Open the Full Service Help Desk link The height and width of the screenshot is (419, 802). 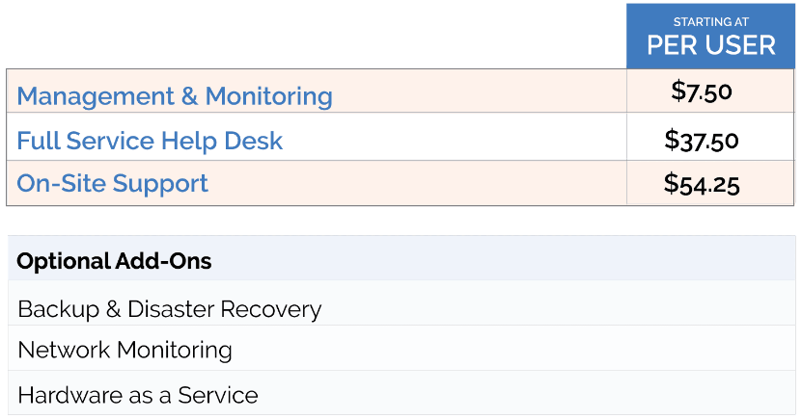coord(149,141)
